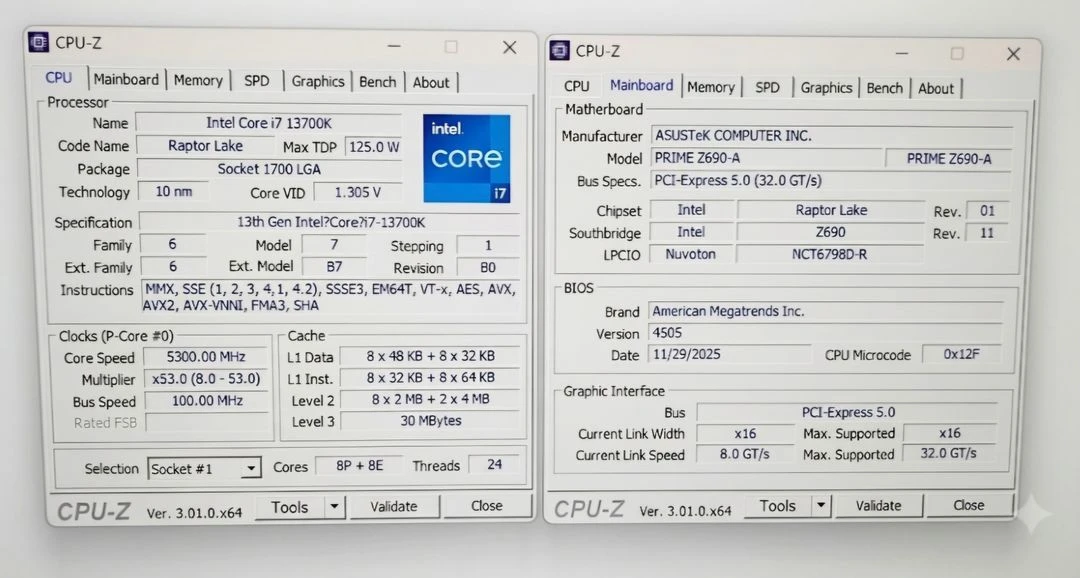Click the 13th Gen specification field

(331, 222)
